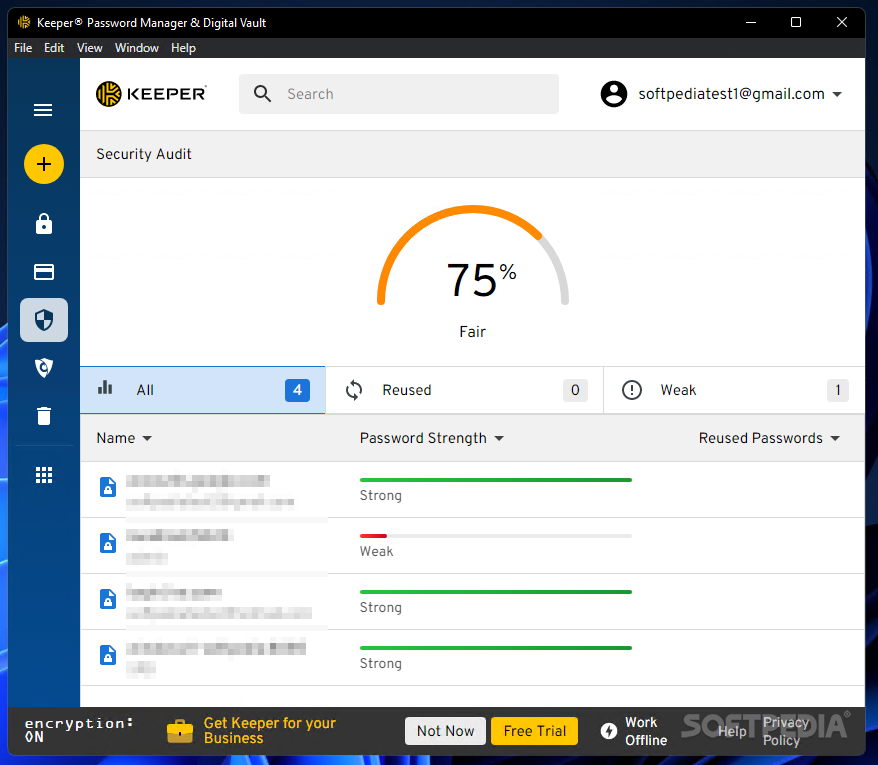Switch to the Reused tab
This screenshot has height=765, width=878.
(464, 390)
